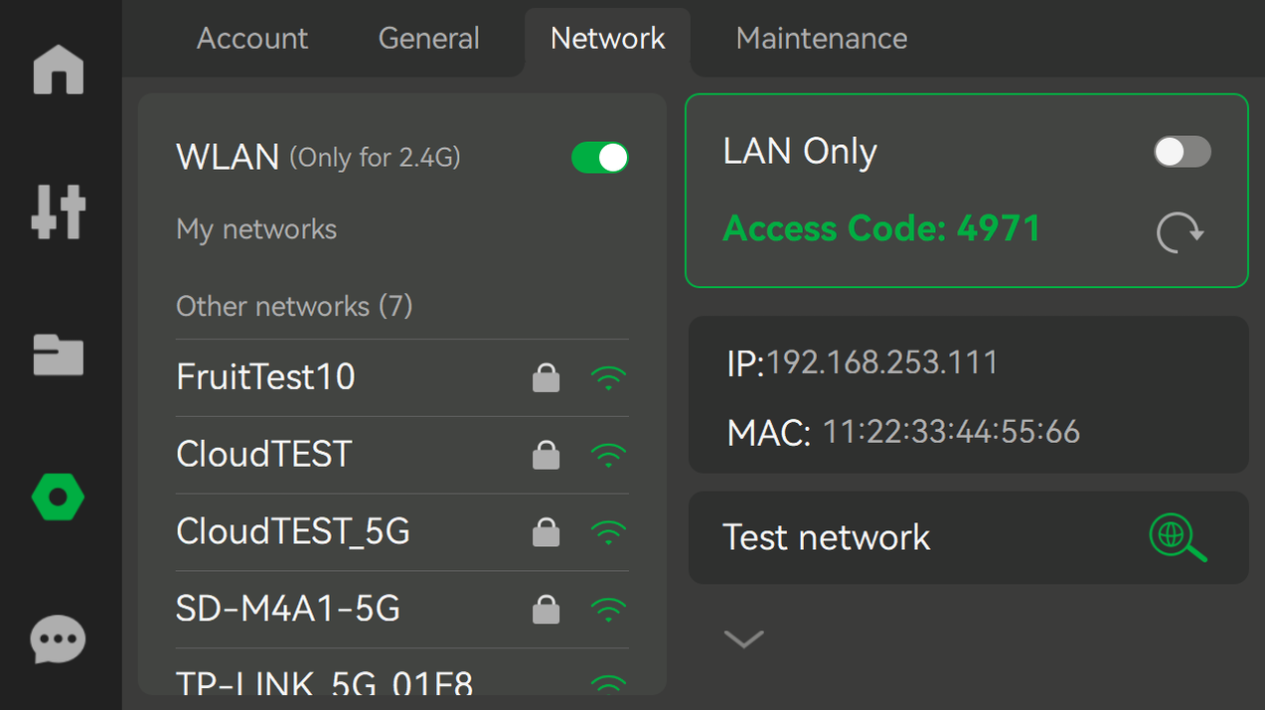Open the controls sliders icon in sidebar
The height and width of the screenshot is (710, 1265).
(58, 212)
